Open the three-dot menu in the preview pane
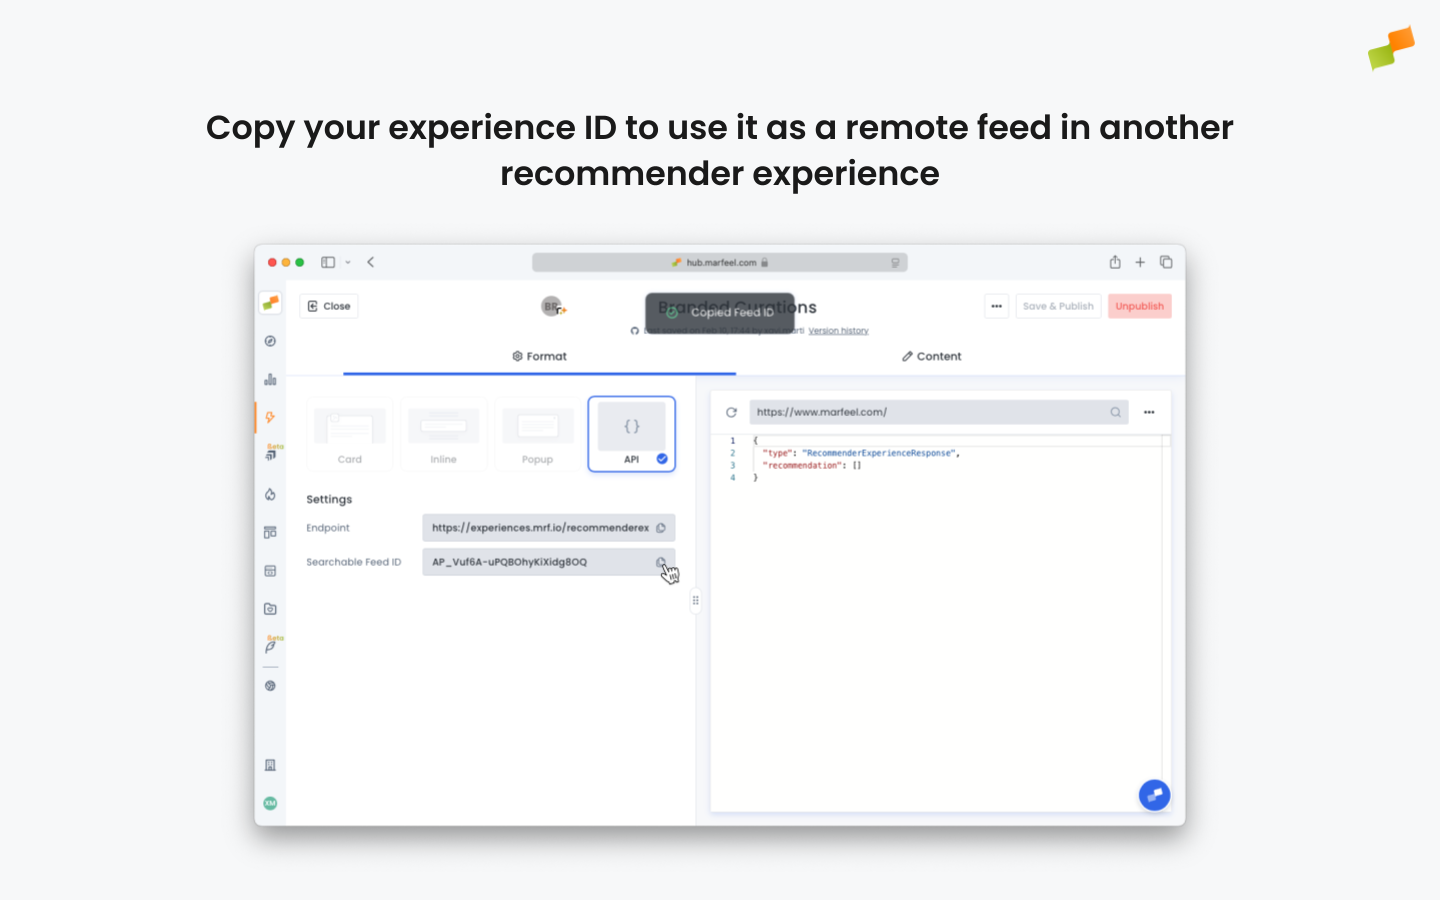The image size is (1440, 900). (x=1149, y=411)
